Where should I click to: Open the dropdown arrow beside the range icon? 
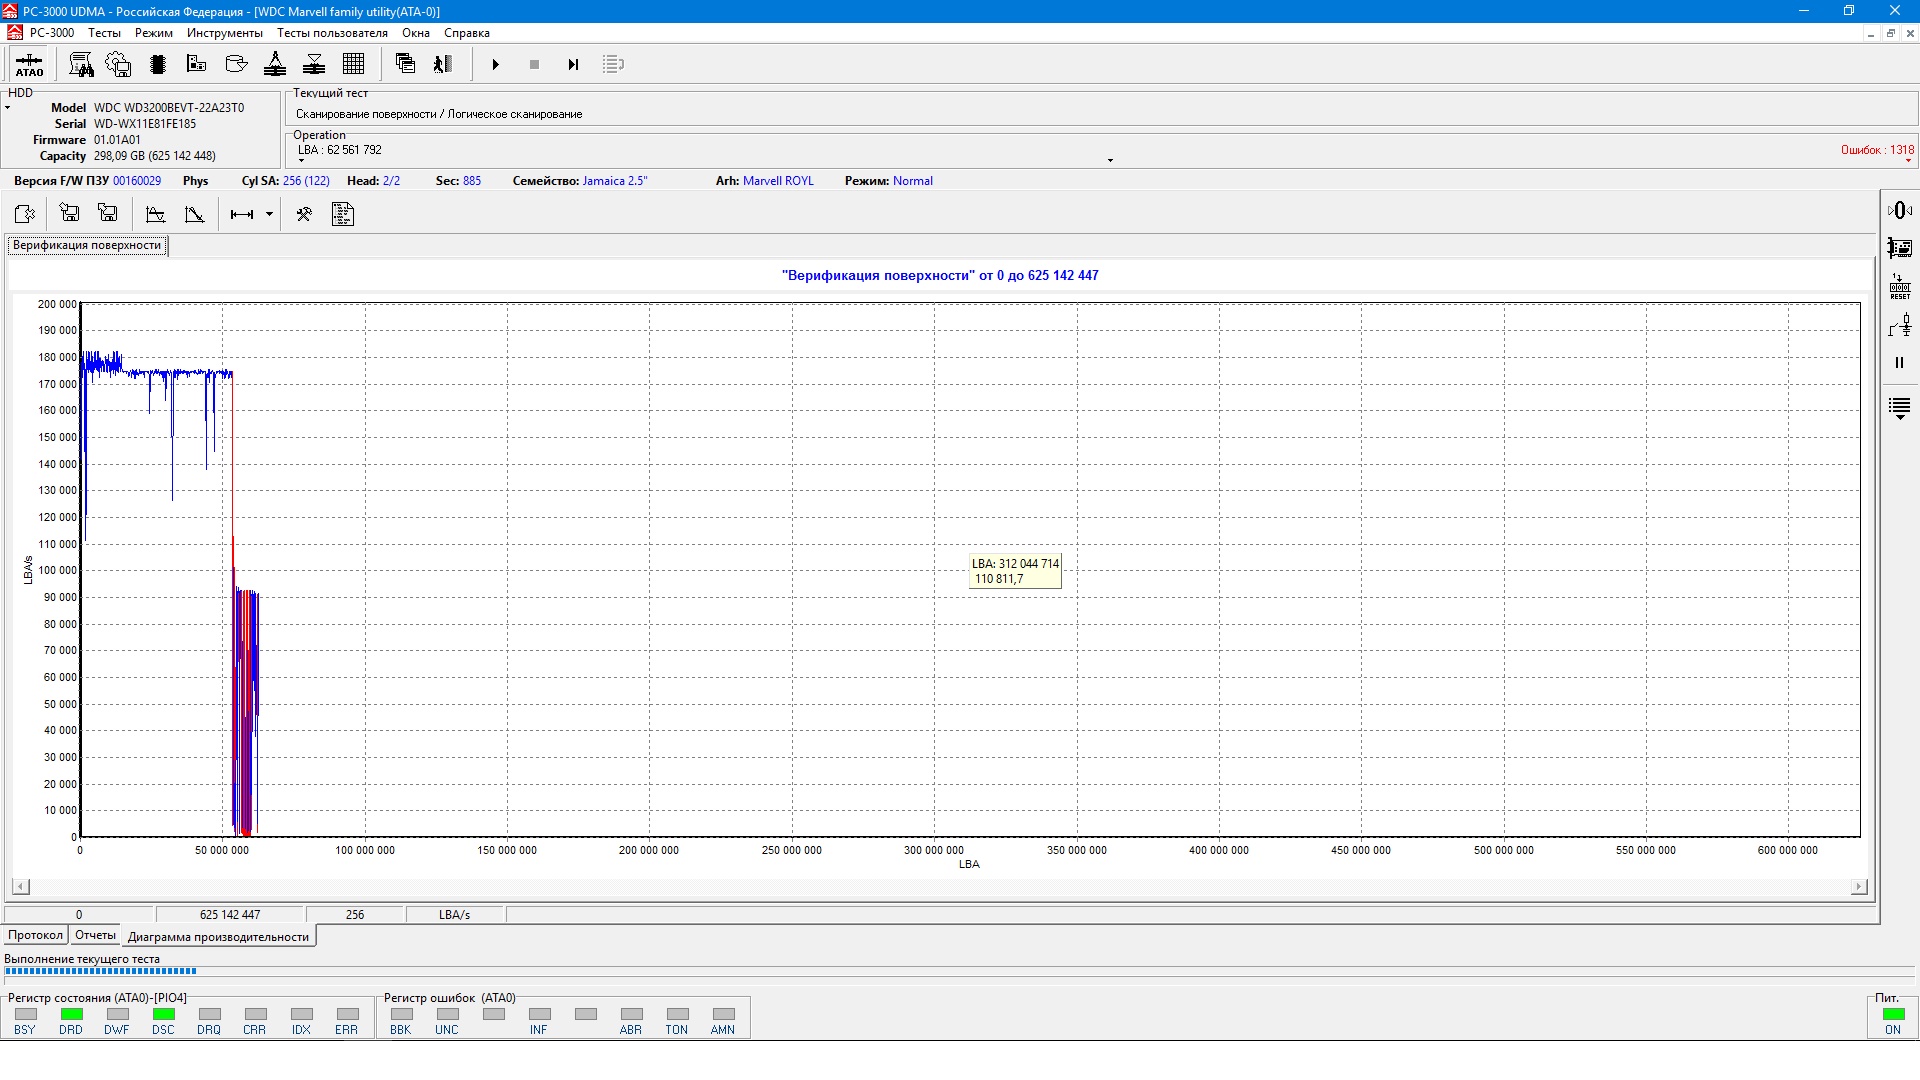(x=269, y=214)
